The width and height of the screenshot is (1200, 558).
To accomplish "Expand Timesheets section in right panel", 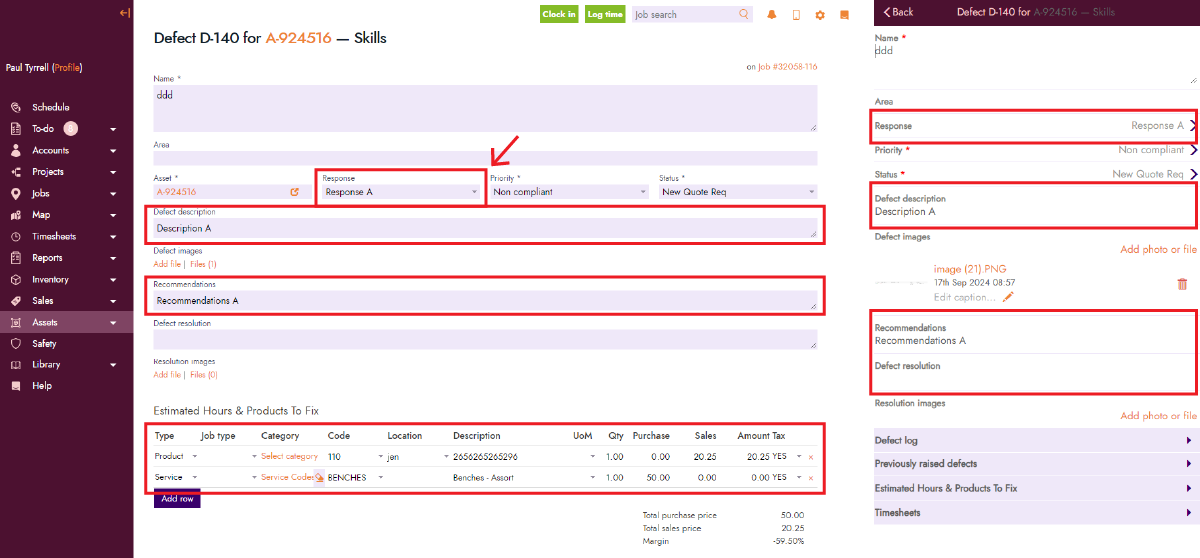I will tap(1034, 513).
